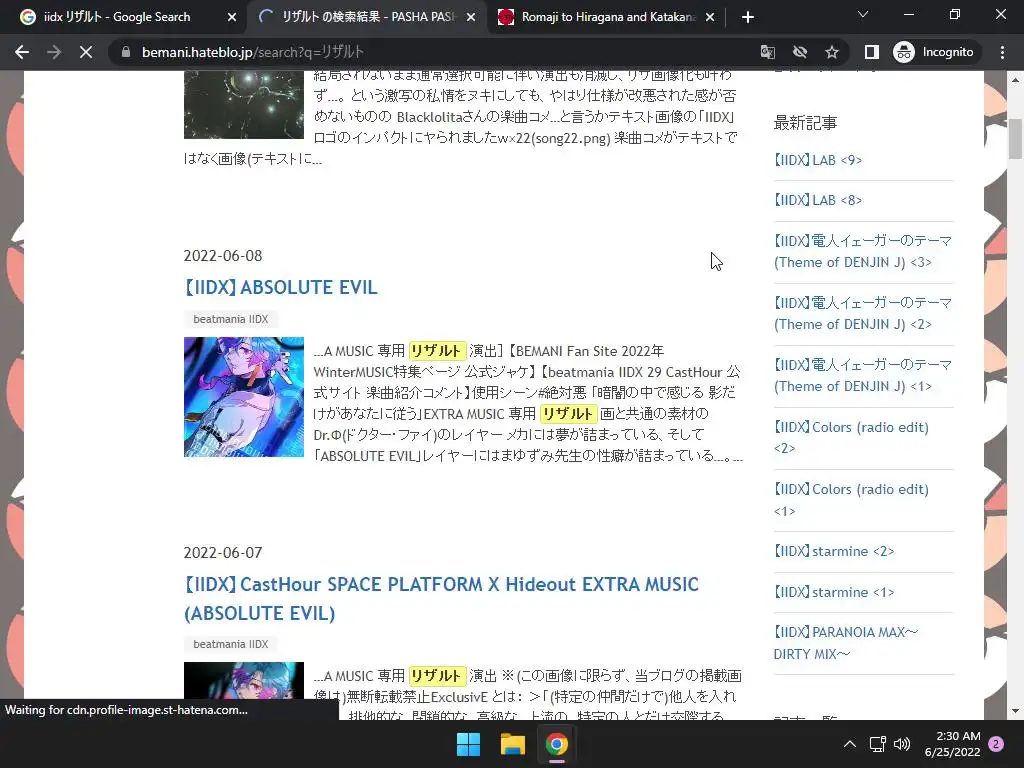The image size is (1024, 768).
Task: Open Theme of DENJIN J <2> link
Action: (863, 313)
